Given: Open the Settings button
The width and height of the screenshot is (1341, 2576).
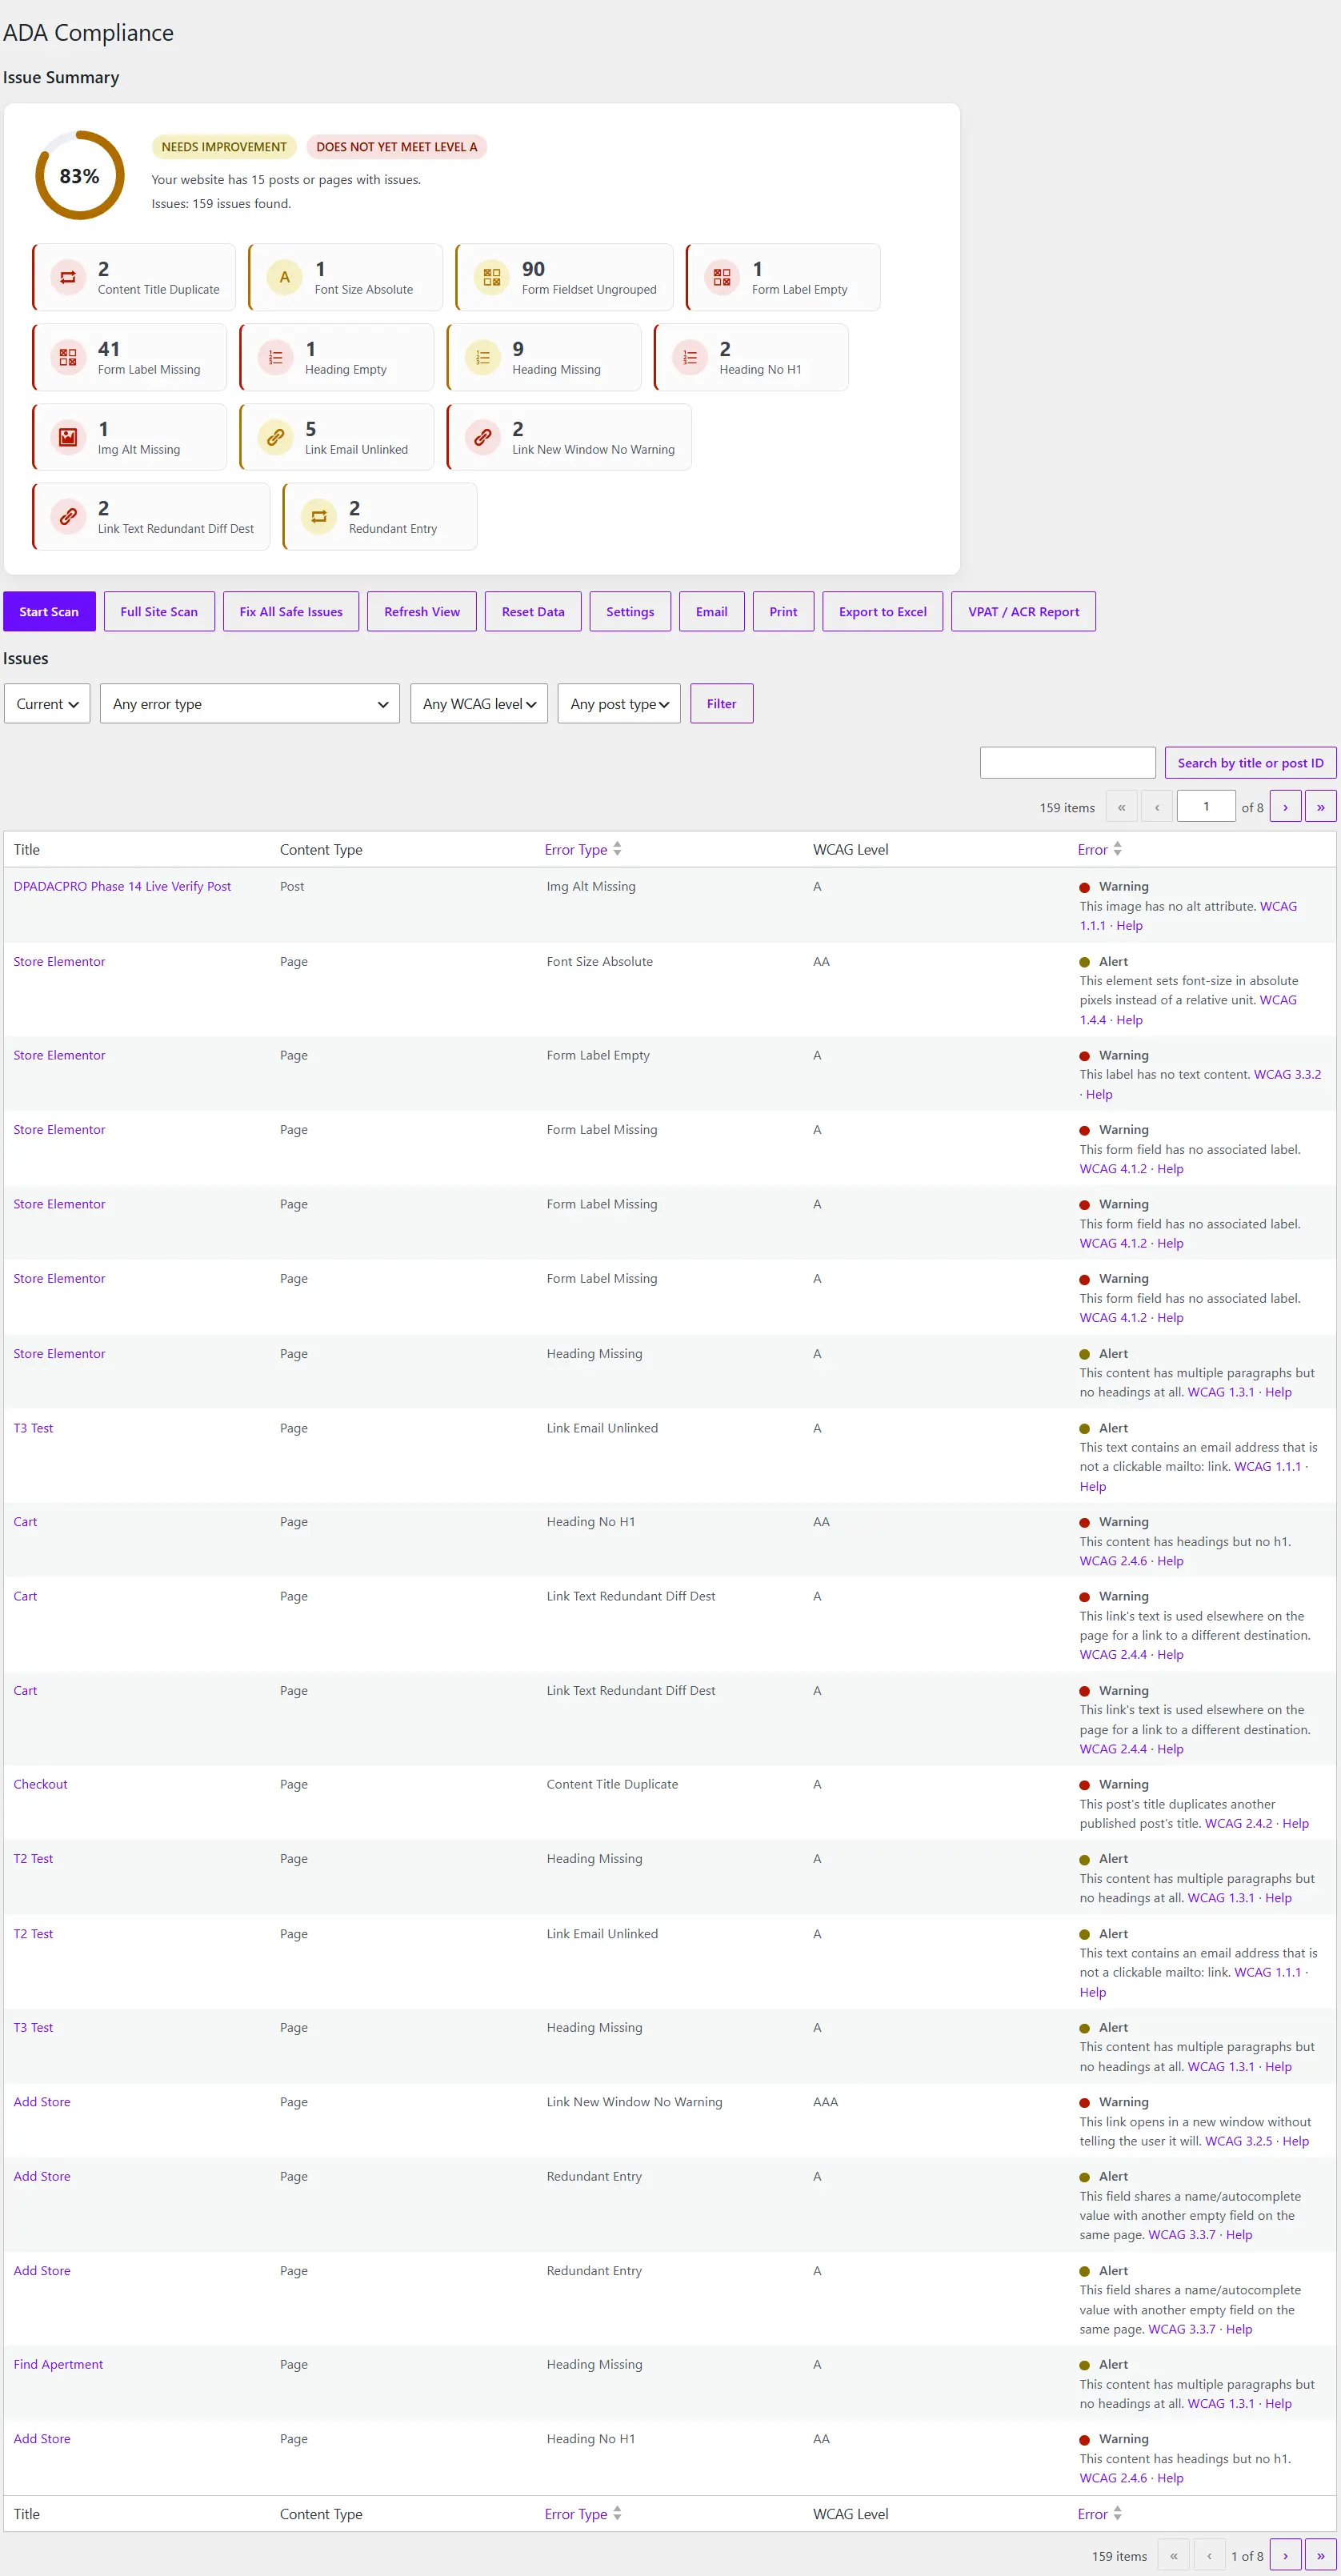Looking at the screenshot, I should 630,612.
